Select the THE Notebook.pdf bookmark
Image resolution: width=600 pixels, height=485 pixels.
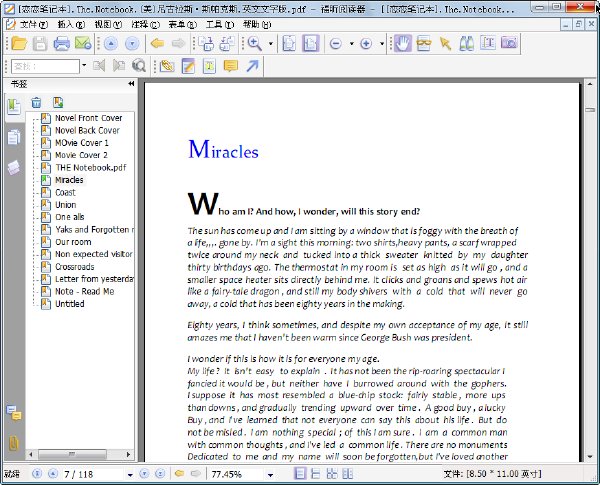coord(91,168)
